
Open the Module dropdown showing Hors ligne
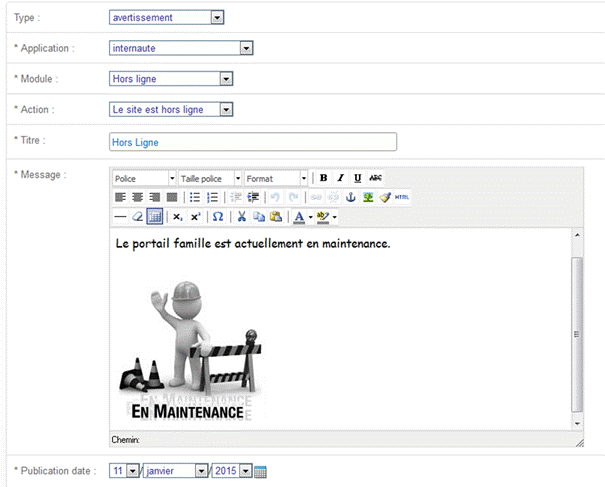171,79
